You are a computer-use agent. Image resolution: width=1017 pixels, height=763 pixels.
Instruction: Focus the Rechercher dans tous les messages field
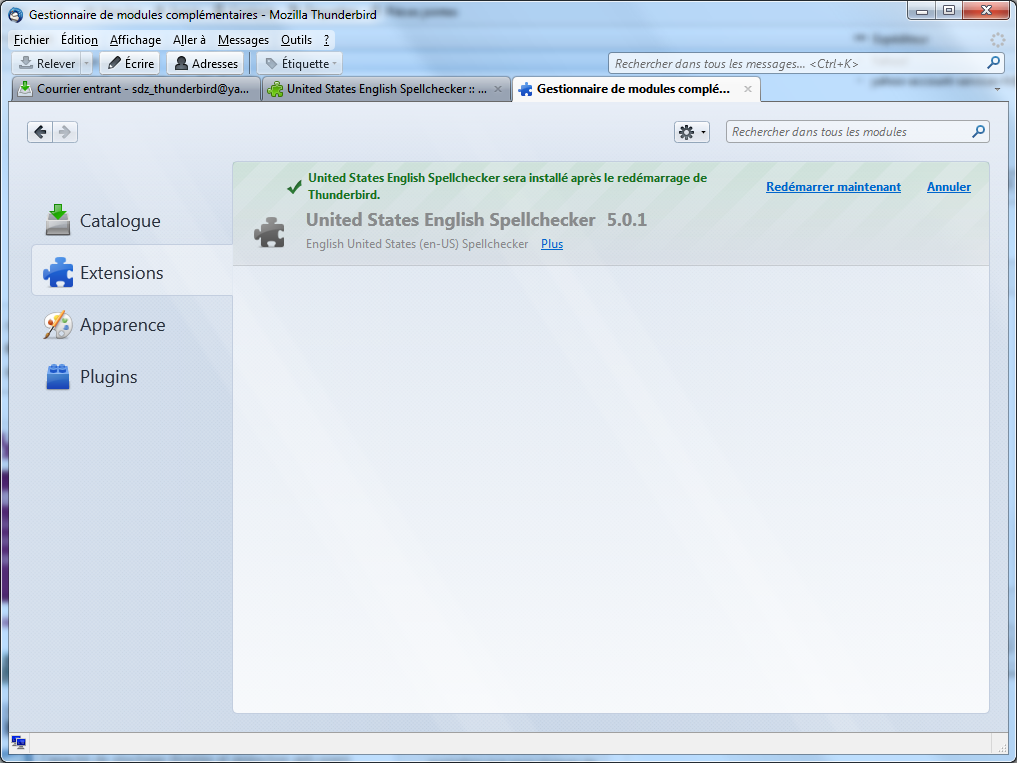pyautogui.click(x=806, y=63)
